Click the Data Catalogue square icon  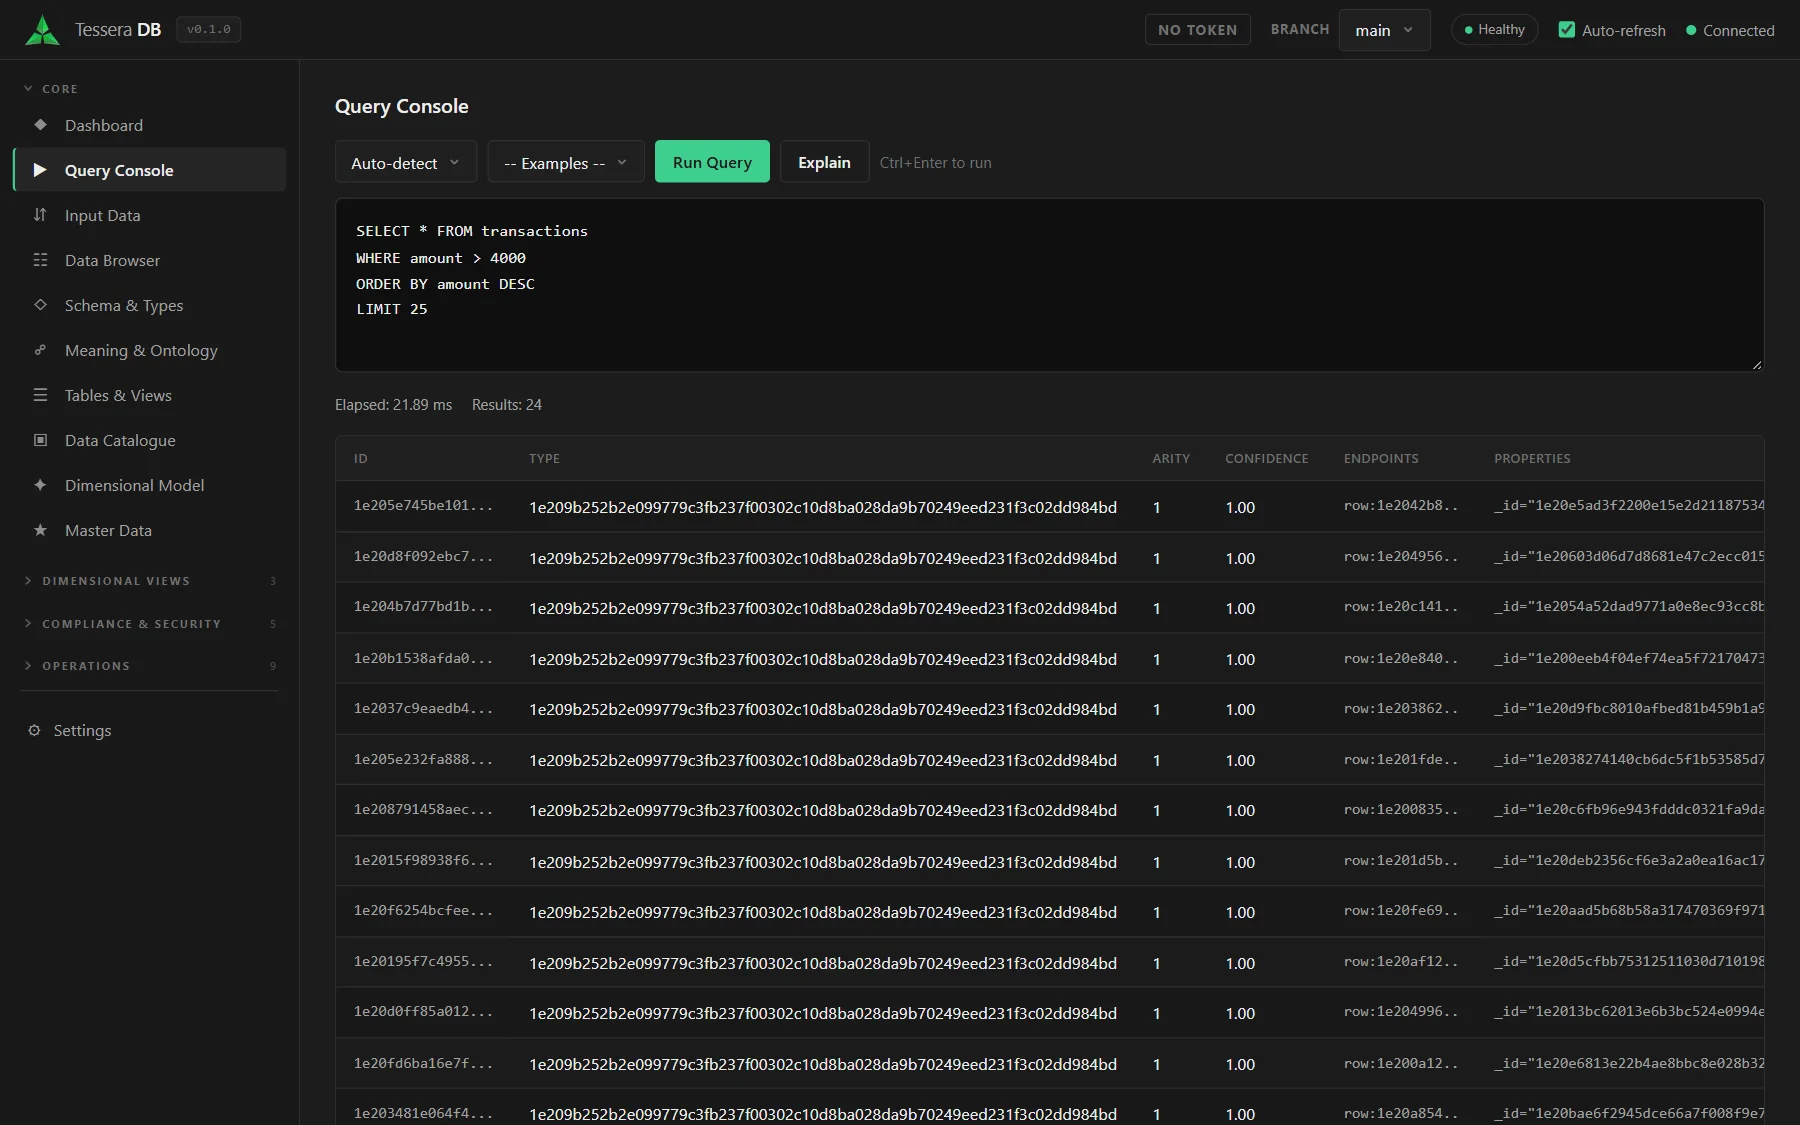[x=40, y=440]
